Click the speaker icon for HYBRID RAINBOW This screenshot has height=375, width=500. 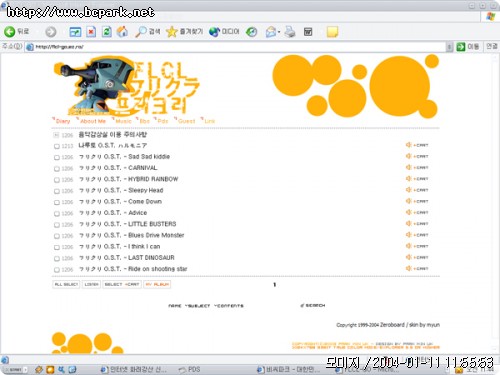(408, 178)
